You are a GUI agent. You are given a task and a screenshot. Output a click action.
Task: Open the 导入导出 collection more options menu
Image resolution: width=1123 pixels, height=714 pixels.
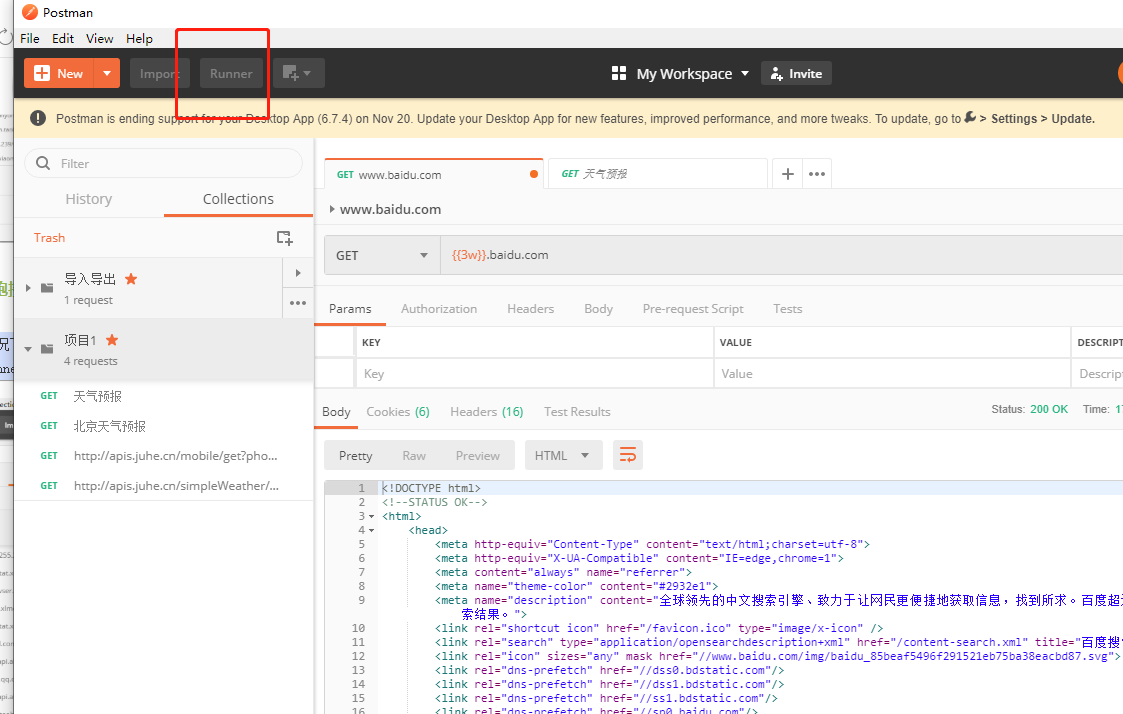pyautogui.click(x=298, y=303)
